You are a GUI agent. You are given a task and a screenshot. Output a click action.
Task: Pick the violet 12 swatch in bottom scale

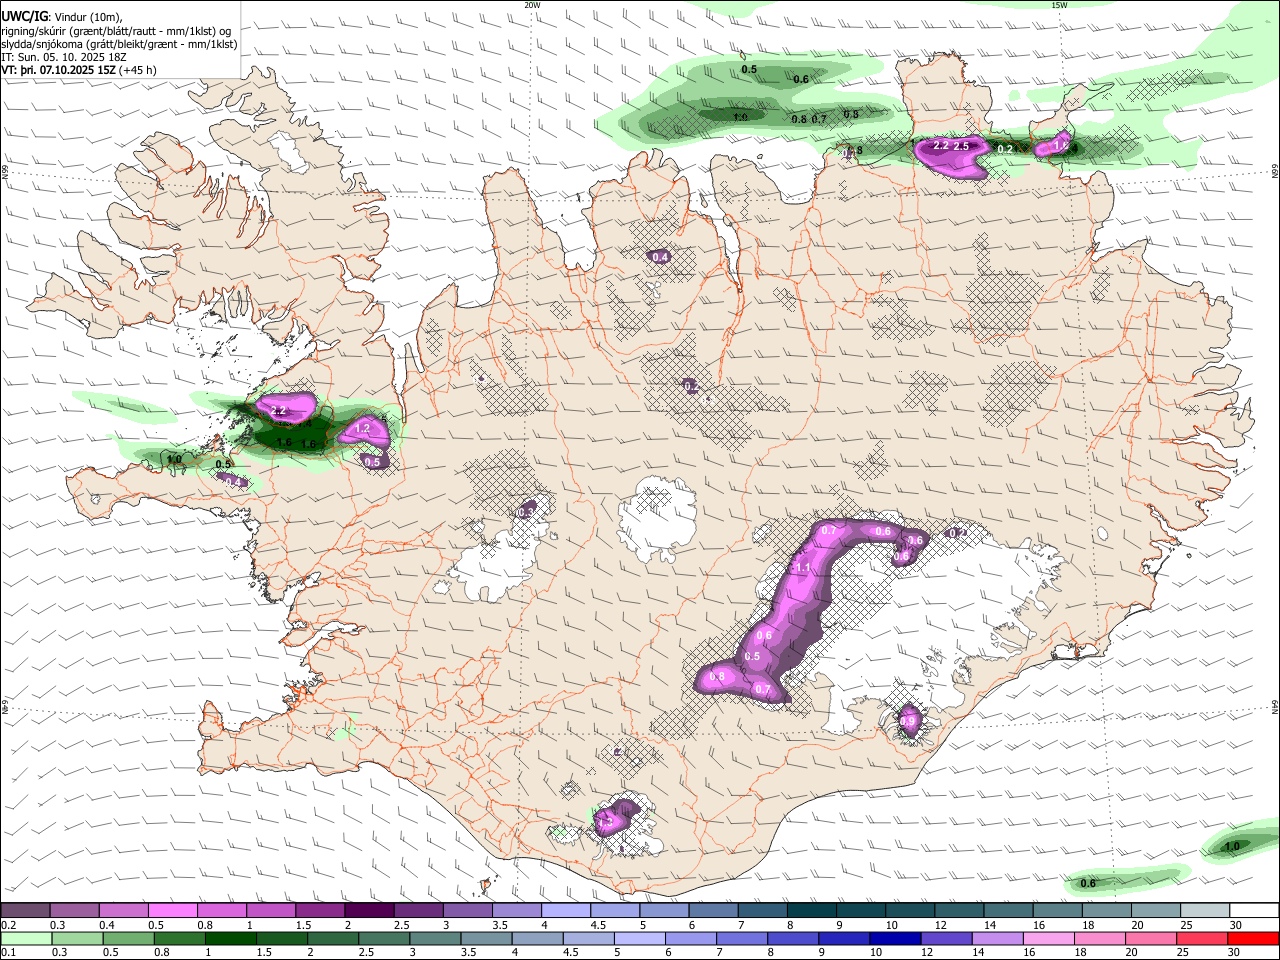(x=947, y=939)
